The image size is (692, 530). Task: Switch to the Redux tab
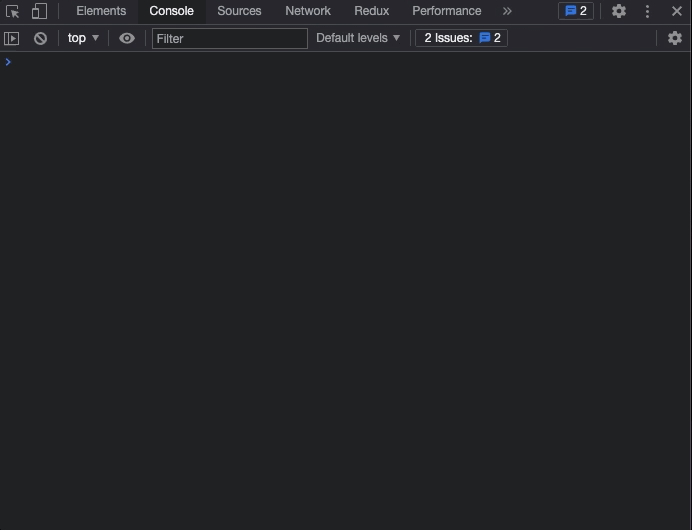(x=372, y=11)
